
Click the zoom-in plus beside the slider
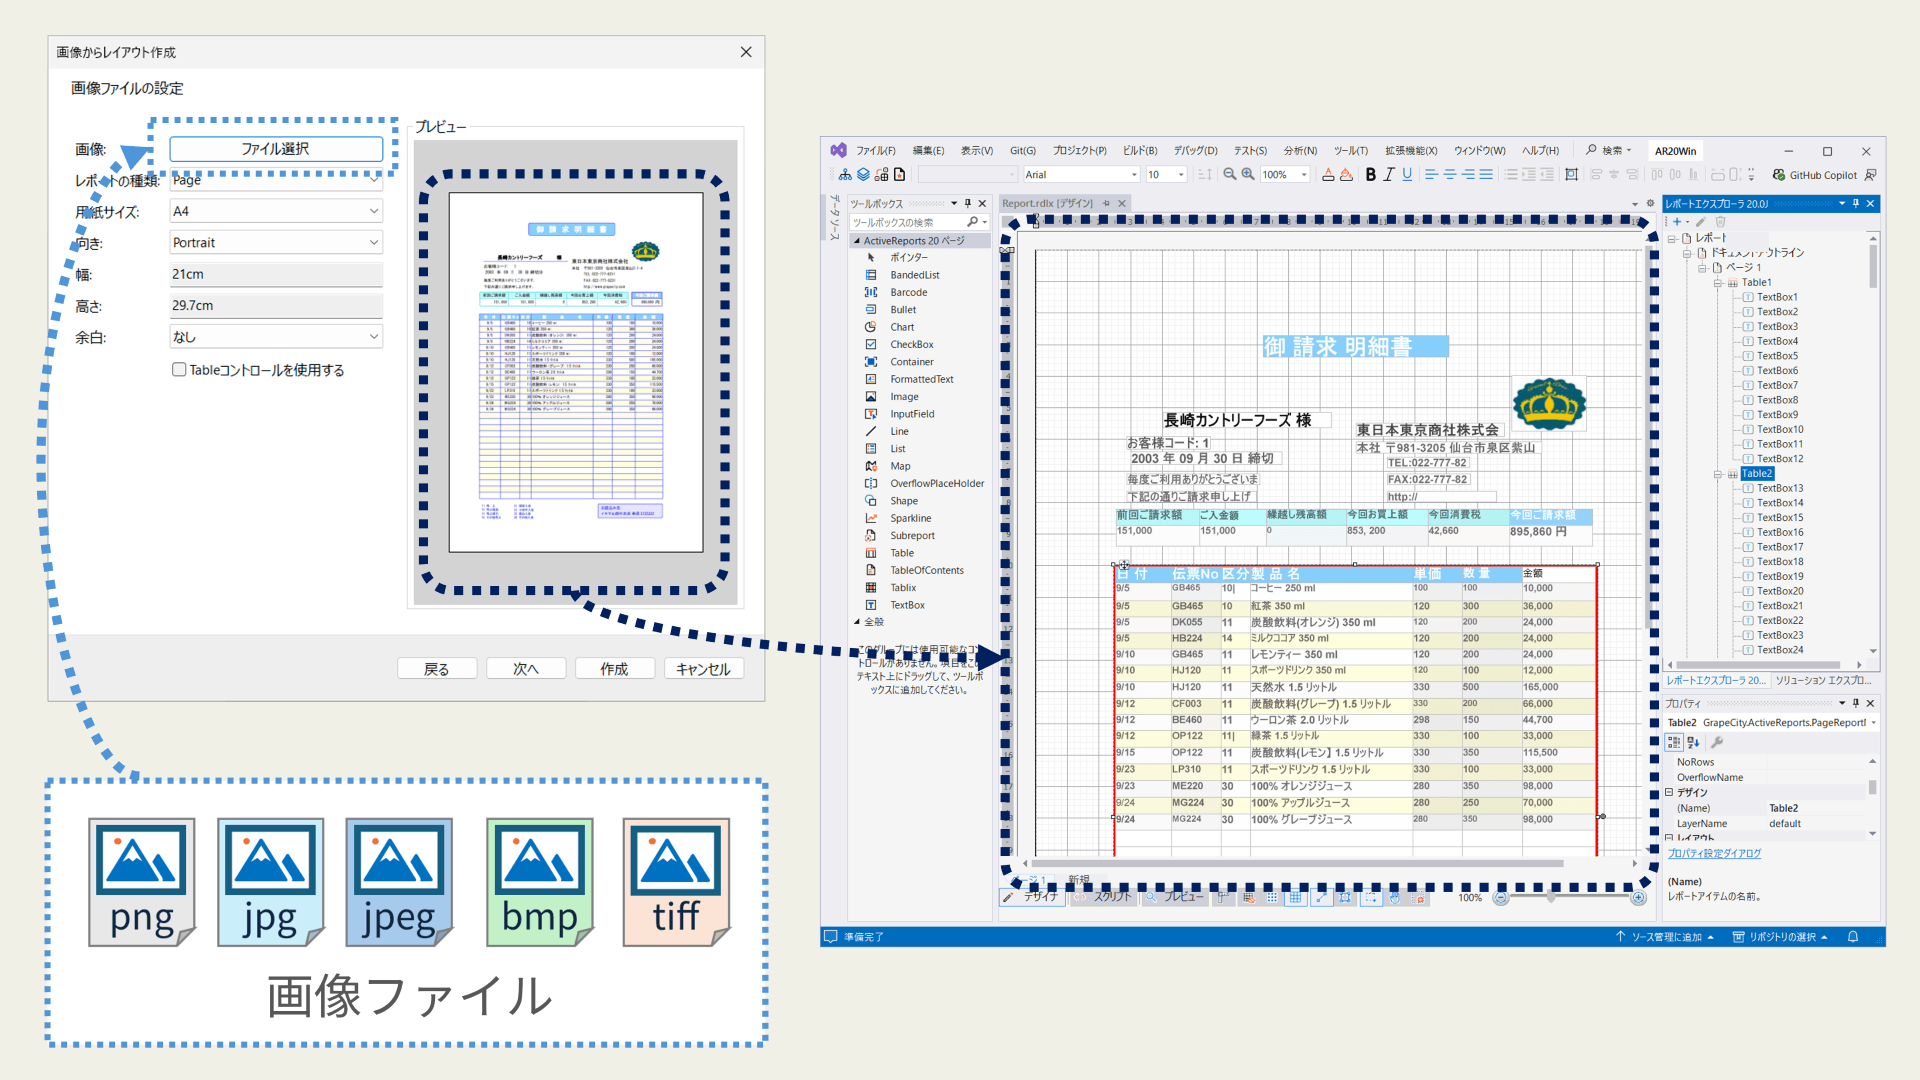(1638, 898)
